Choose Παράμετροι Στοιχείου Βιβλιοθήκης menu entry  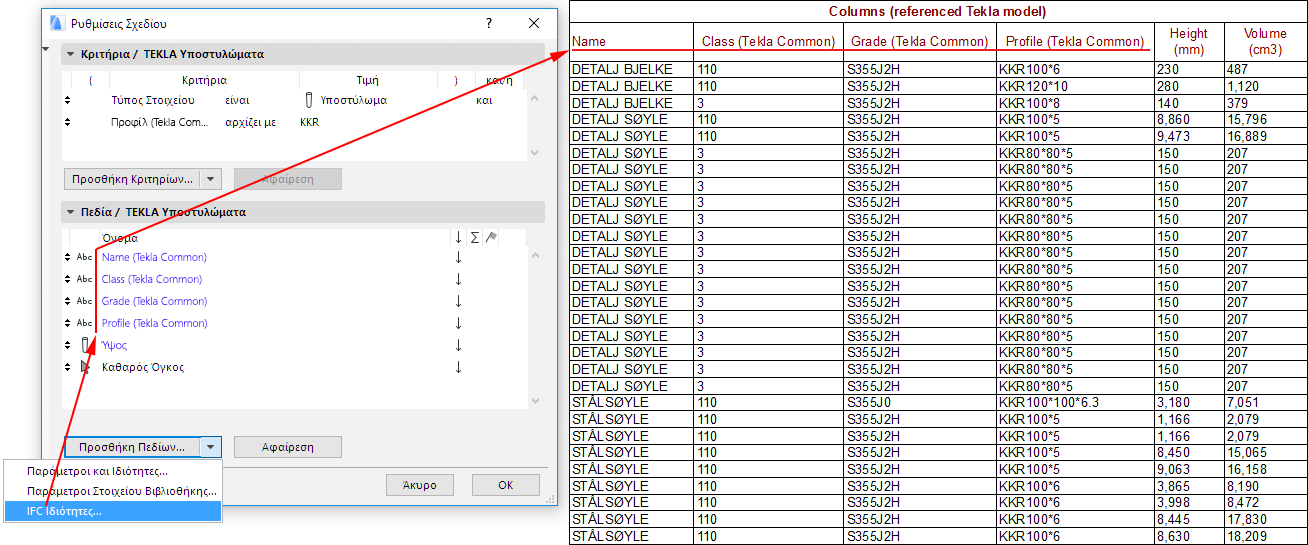(x=122, y=491)
